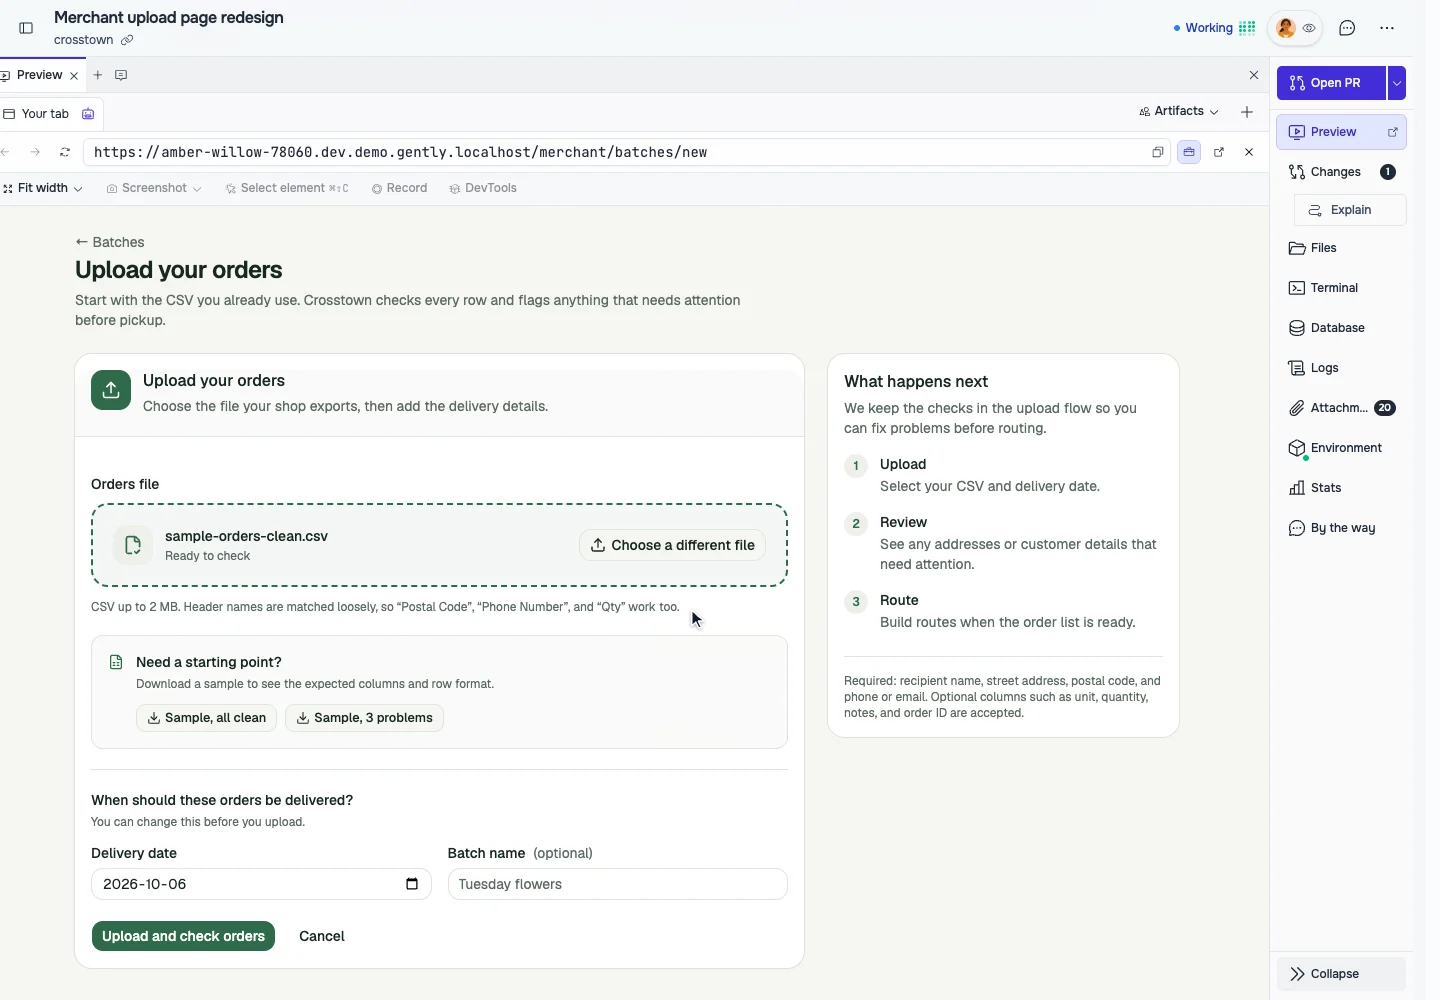Open the dropdown arrow beside Open PR

(x=1397, y=83)
